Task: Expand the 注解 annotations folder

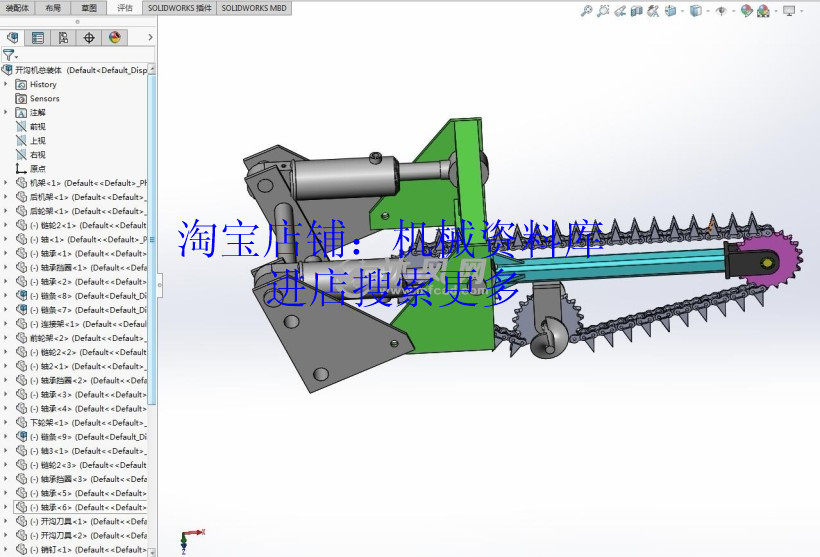Action: pos(6,112)
